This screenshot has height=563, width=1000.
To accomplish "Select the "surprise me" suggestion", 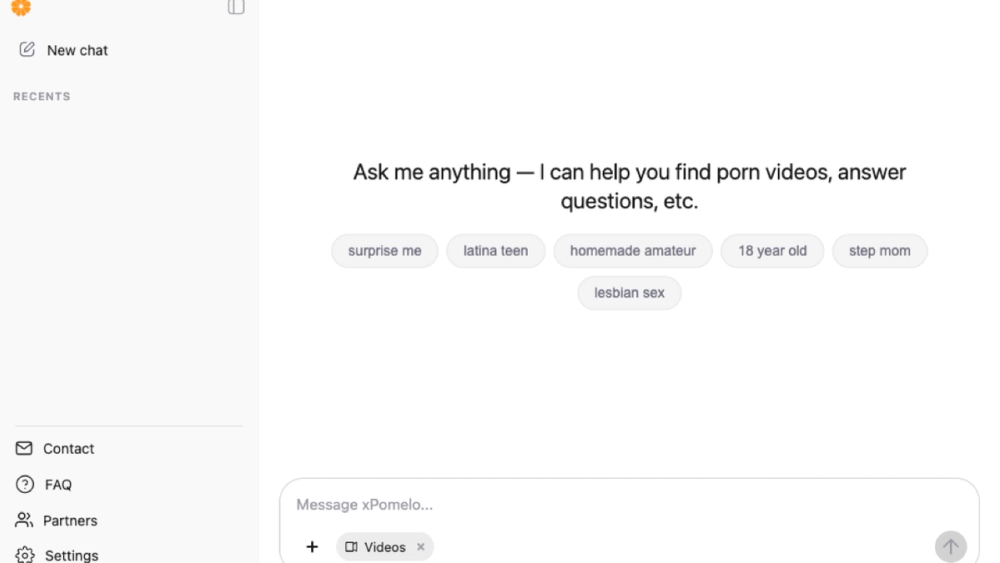I will 385,251.
